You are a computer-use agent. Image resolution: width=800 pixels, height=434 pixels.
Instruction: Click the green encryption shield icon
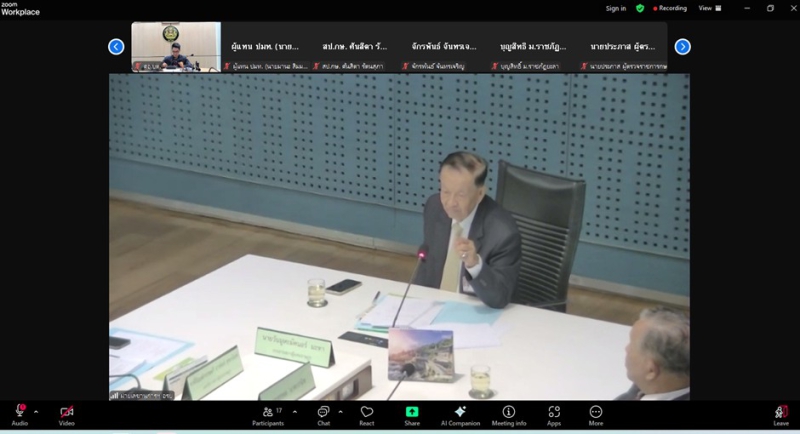(x=640, y=8)
